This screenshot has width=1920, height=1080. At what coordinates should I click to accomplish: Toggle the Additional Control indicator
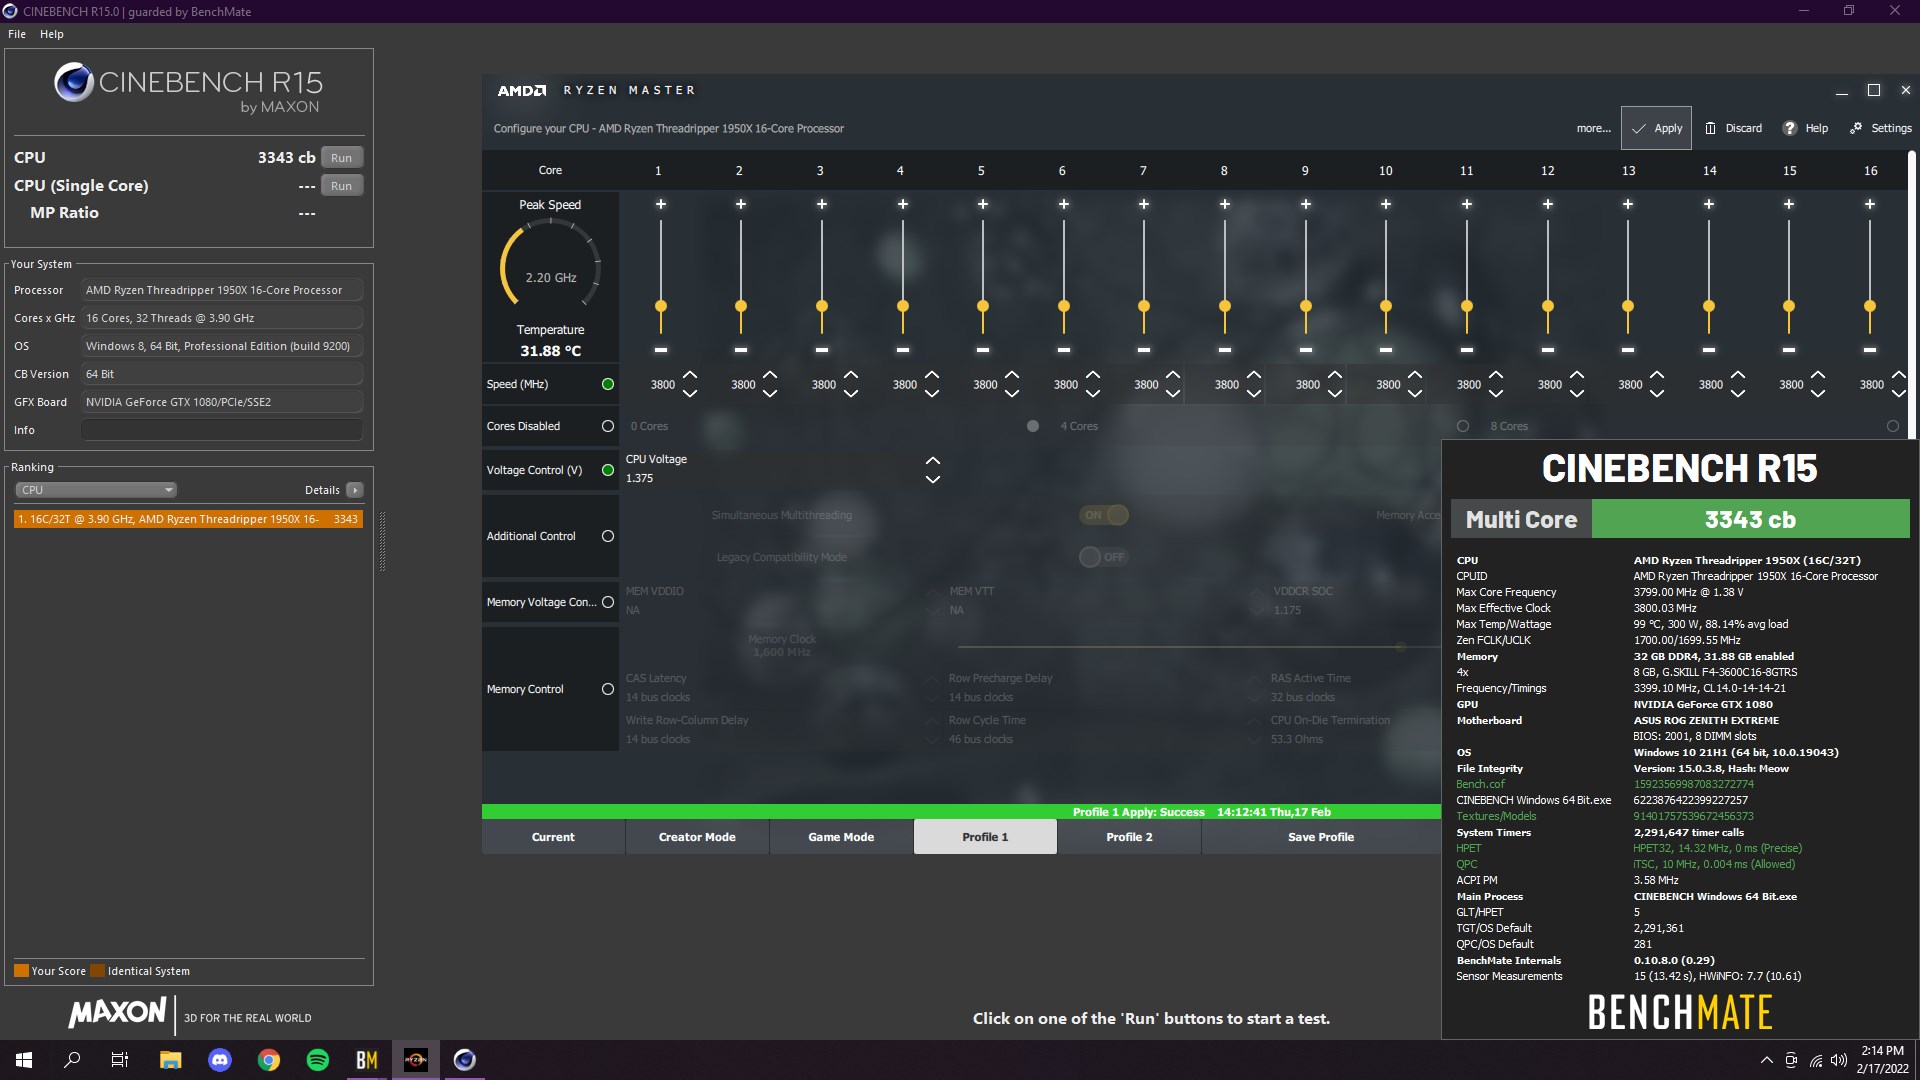click(x=607, y=536)
